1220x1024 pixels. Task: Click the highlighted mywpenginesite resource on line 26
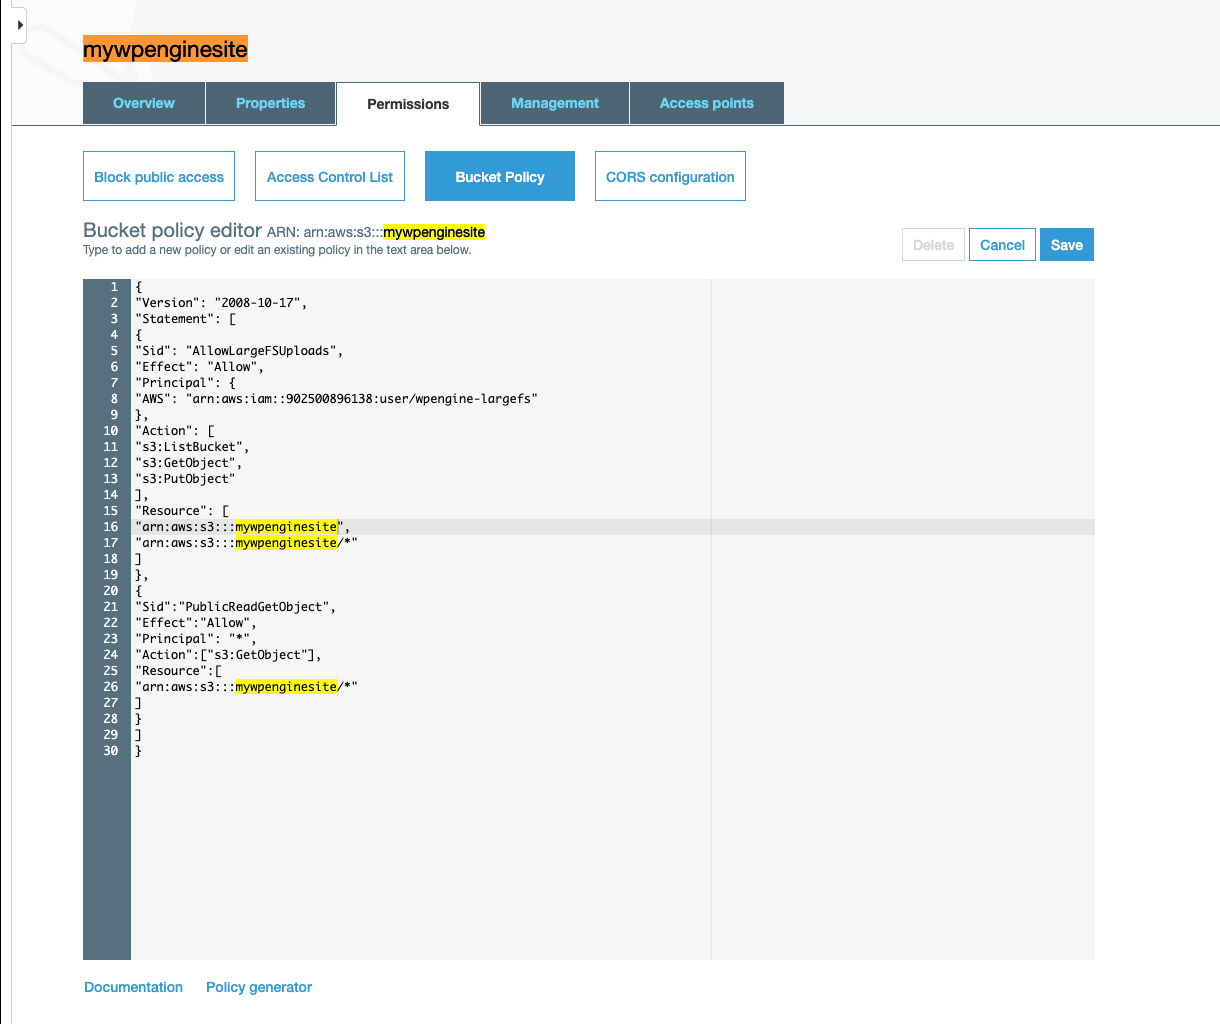(x=287, y=686)
